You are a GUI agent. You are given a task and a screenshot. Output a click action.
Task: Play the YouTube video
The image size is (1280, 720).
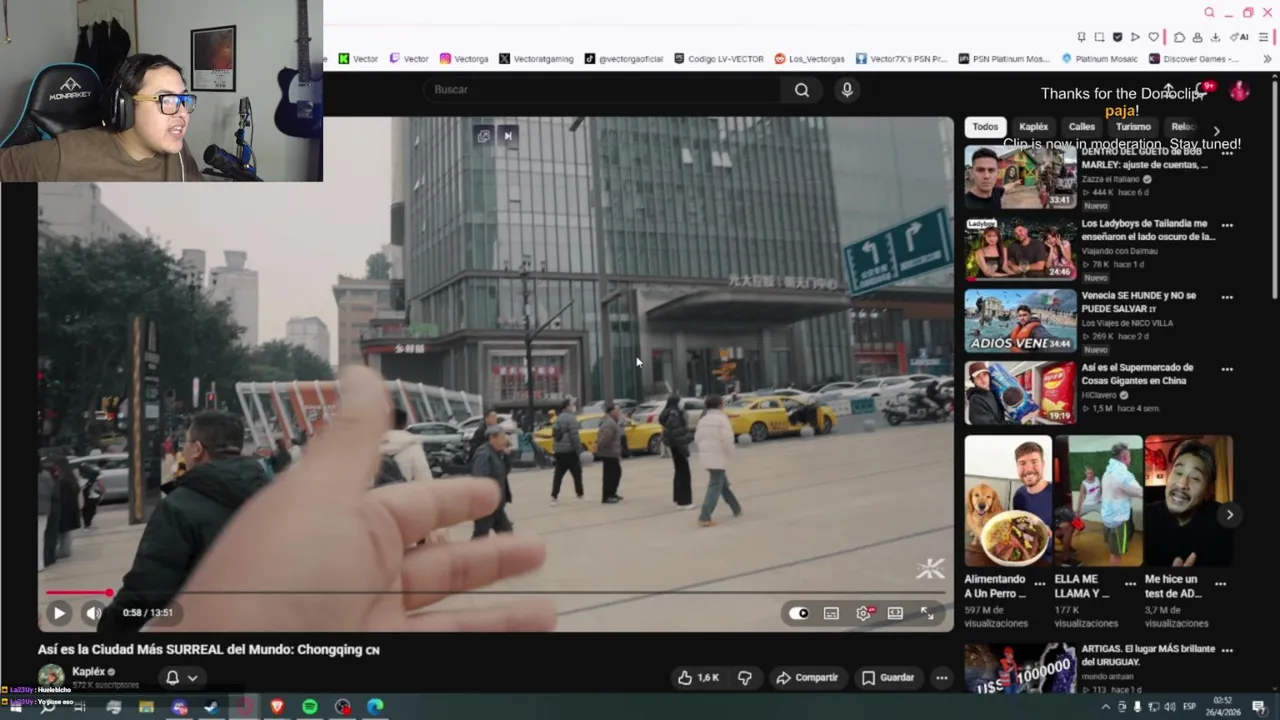[x=59, y=613]
